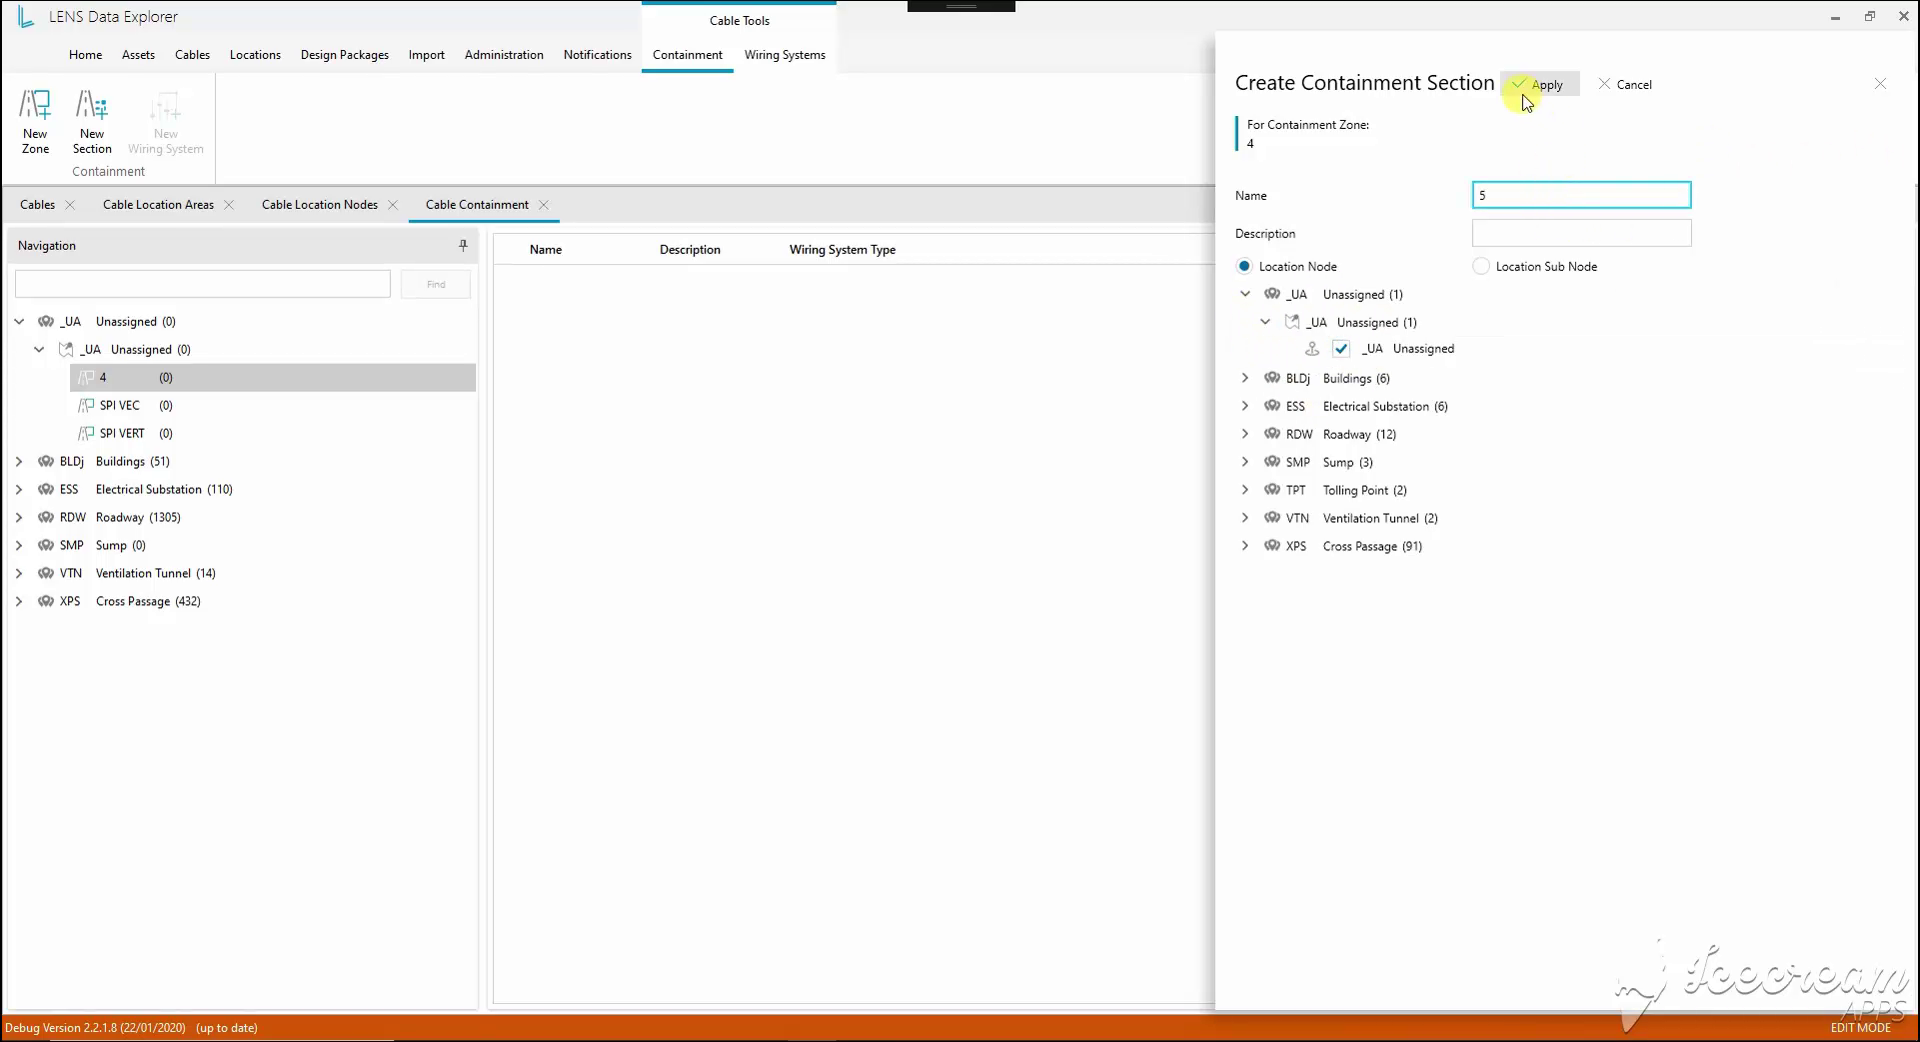Viewport: 1920px width, 1042px height.
Task: Click the Wiring System Type column header
Action: [x=842, y=250]
